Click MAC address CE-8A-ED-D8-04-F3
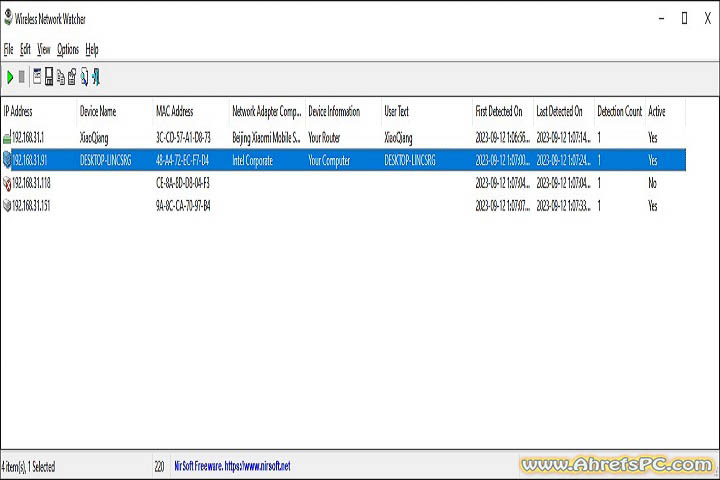The height and width of the screenshot is (480, 720). pos(183,183)
